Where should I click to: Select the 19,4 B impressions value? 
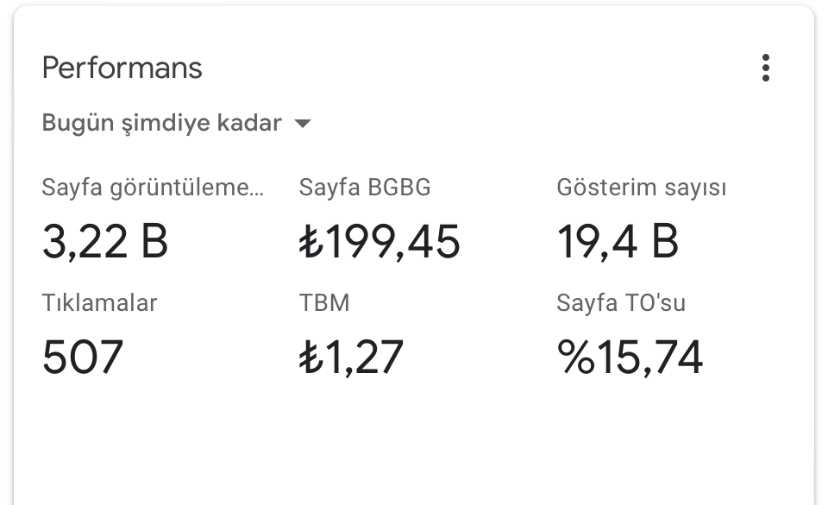click(618, 241)
